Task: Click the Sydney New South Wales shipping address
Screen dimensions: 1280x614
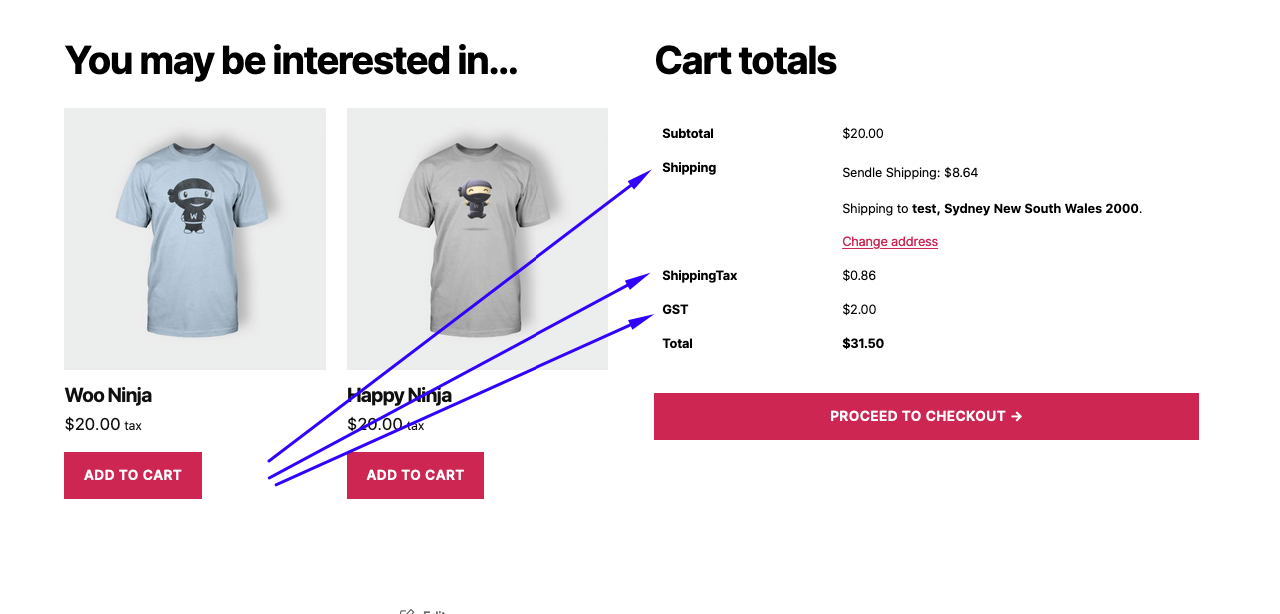Action: click(x=1025, y=208)
